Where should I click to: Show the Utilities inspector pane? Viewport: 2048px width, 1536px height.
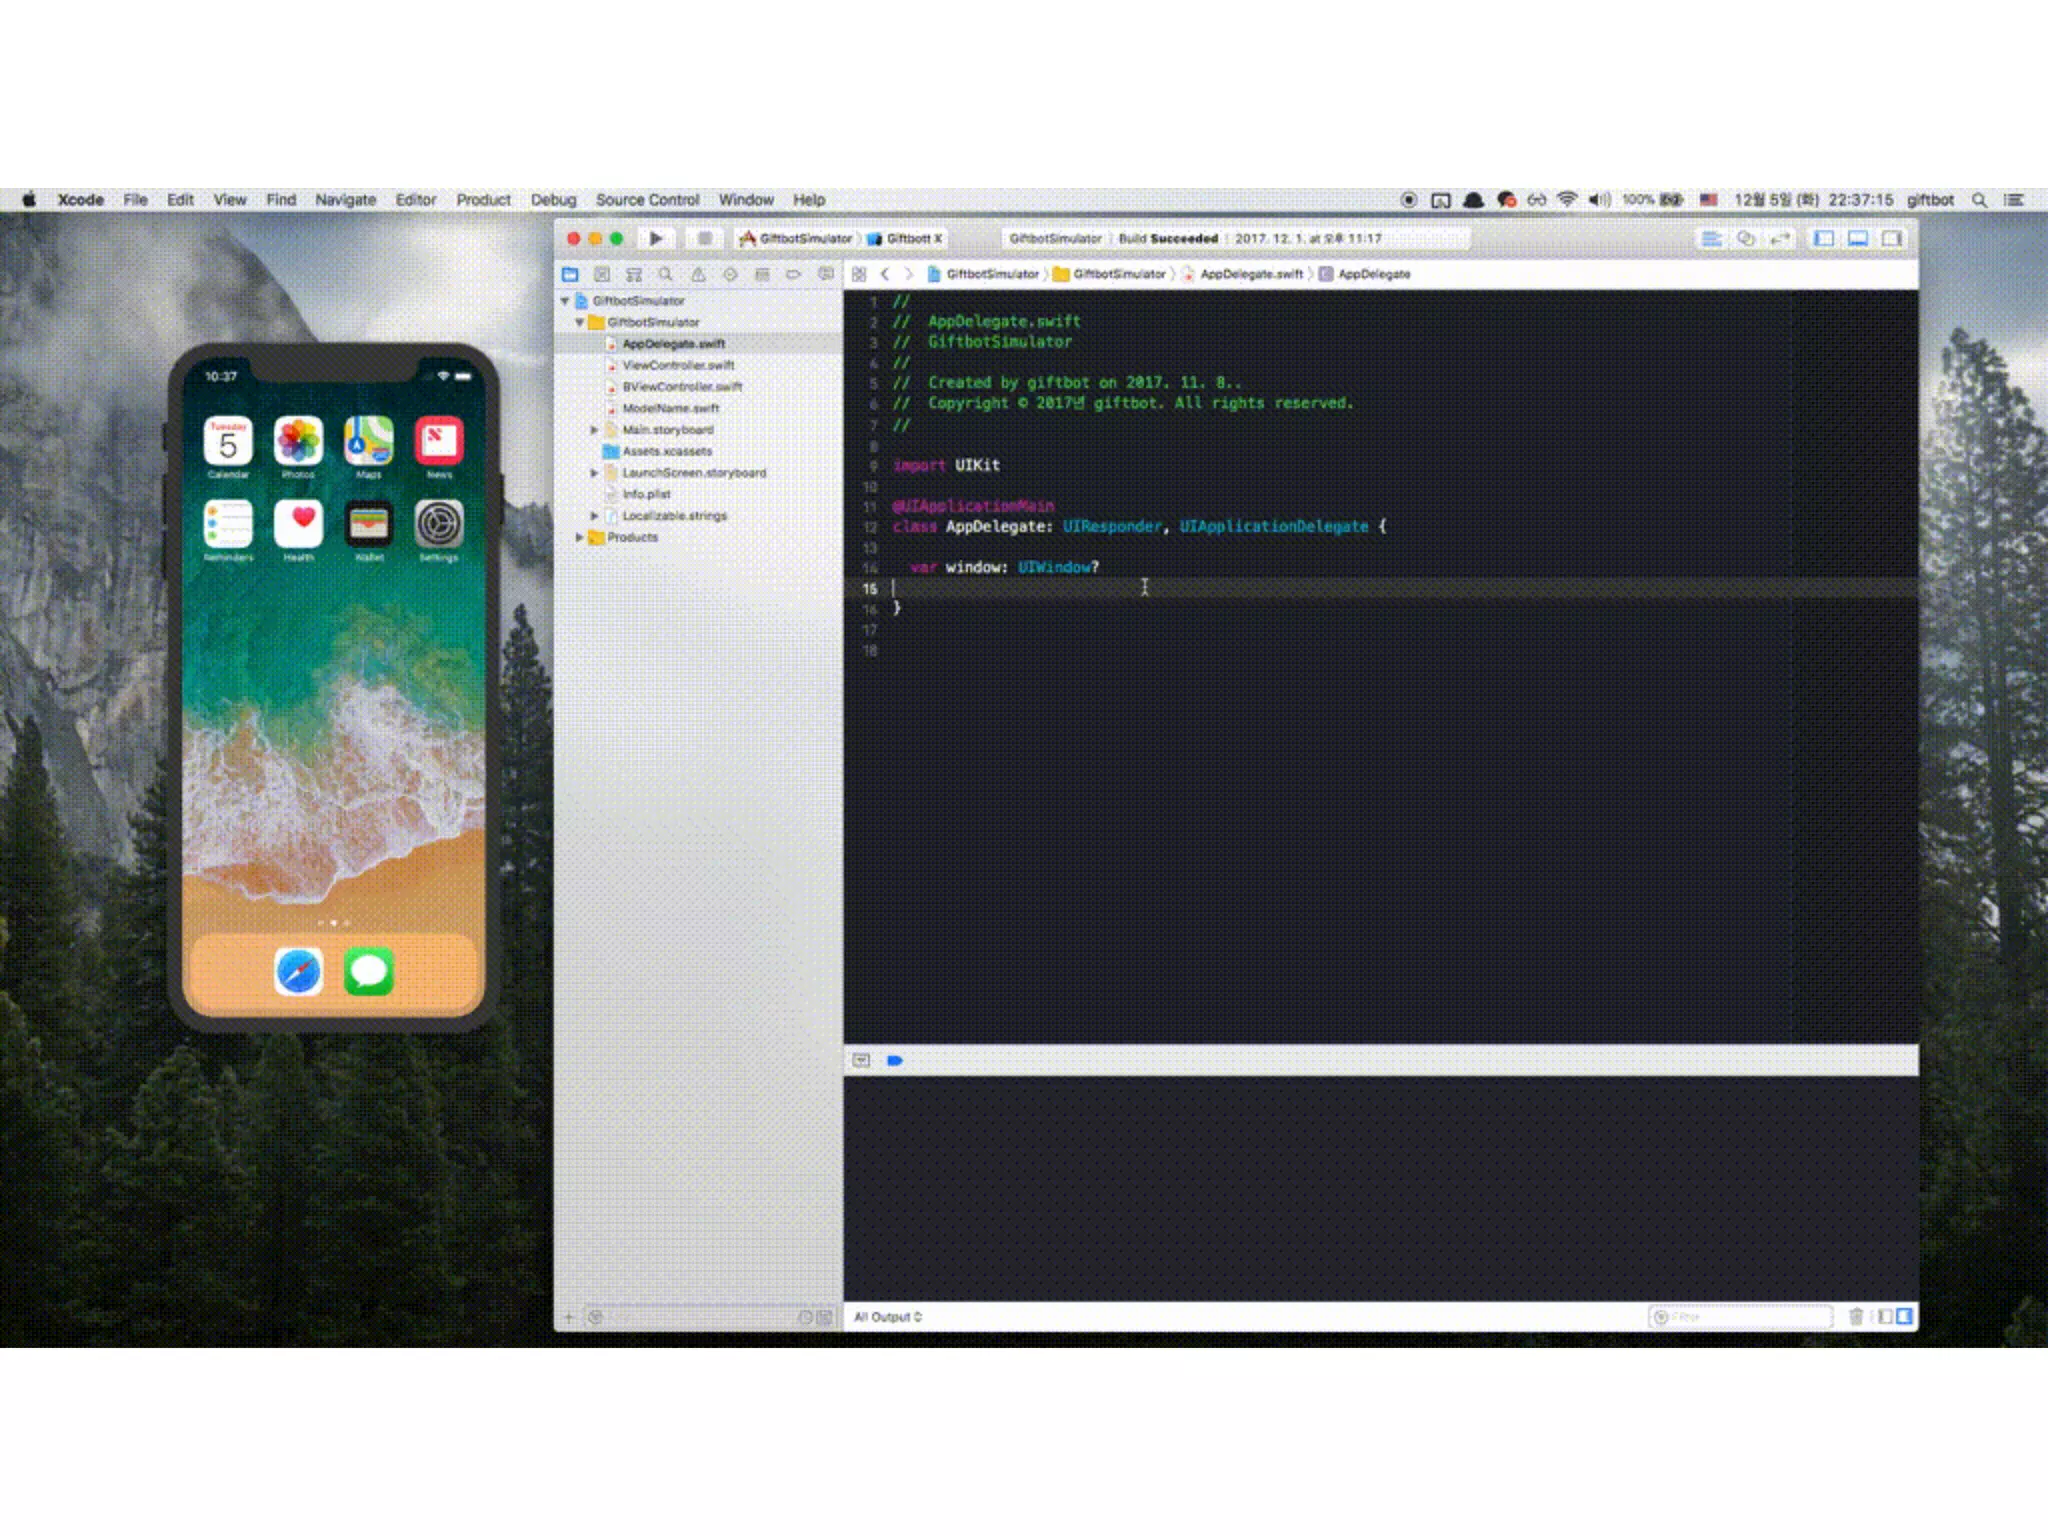1892,239
